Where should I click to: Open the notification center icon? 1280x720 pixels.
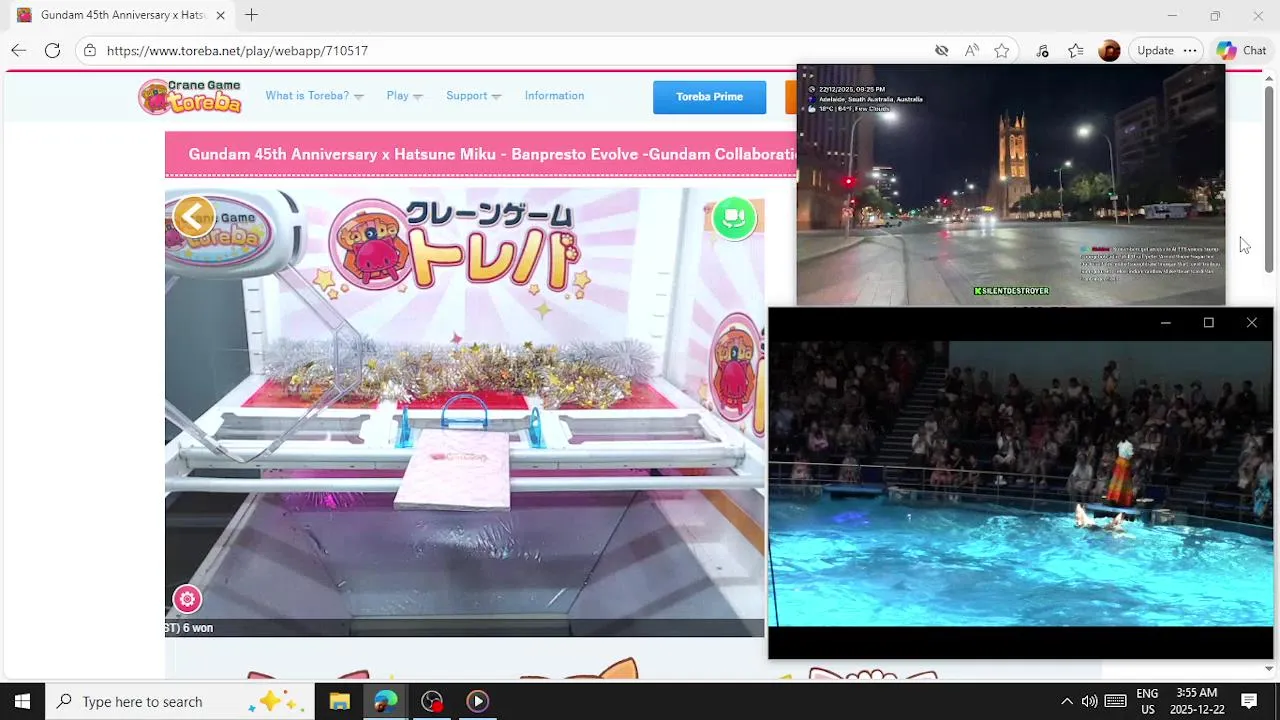point(1249,701)
